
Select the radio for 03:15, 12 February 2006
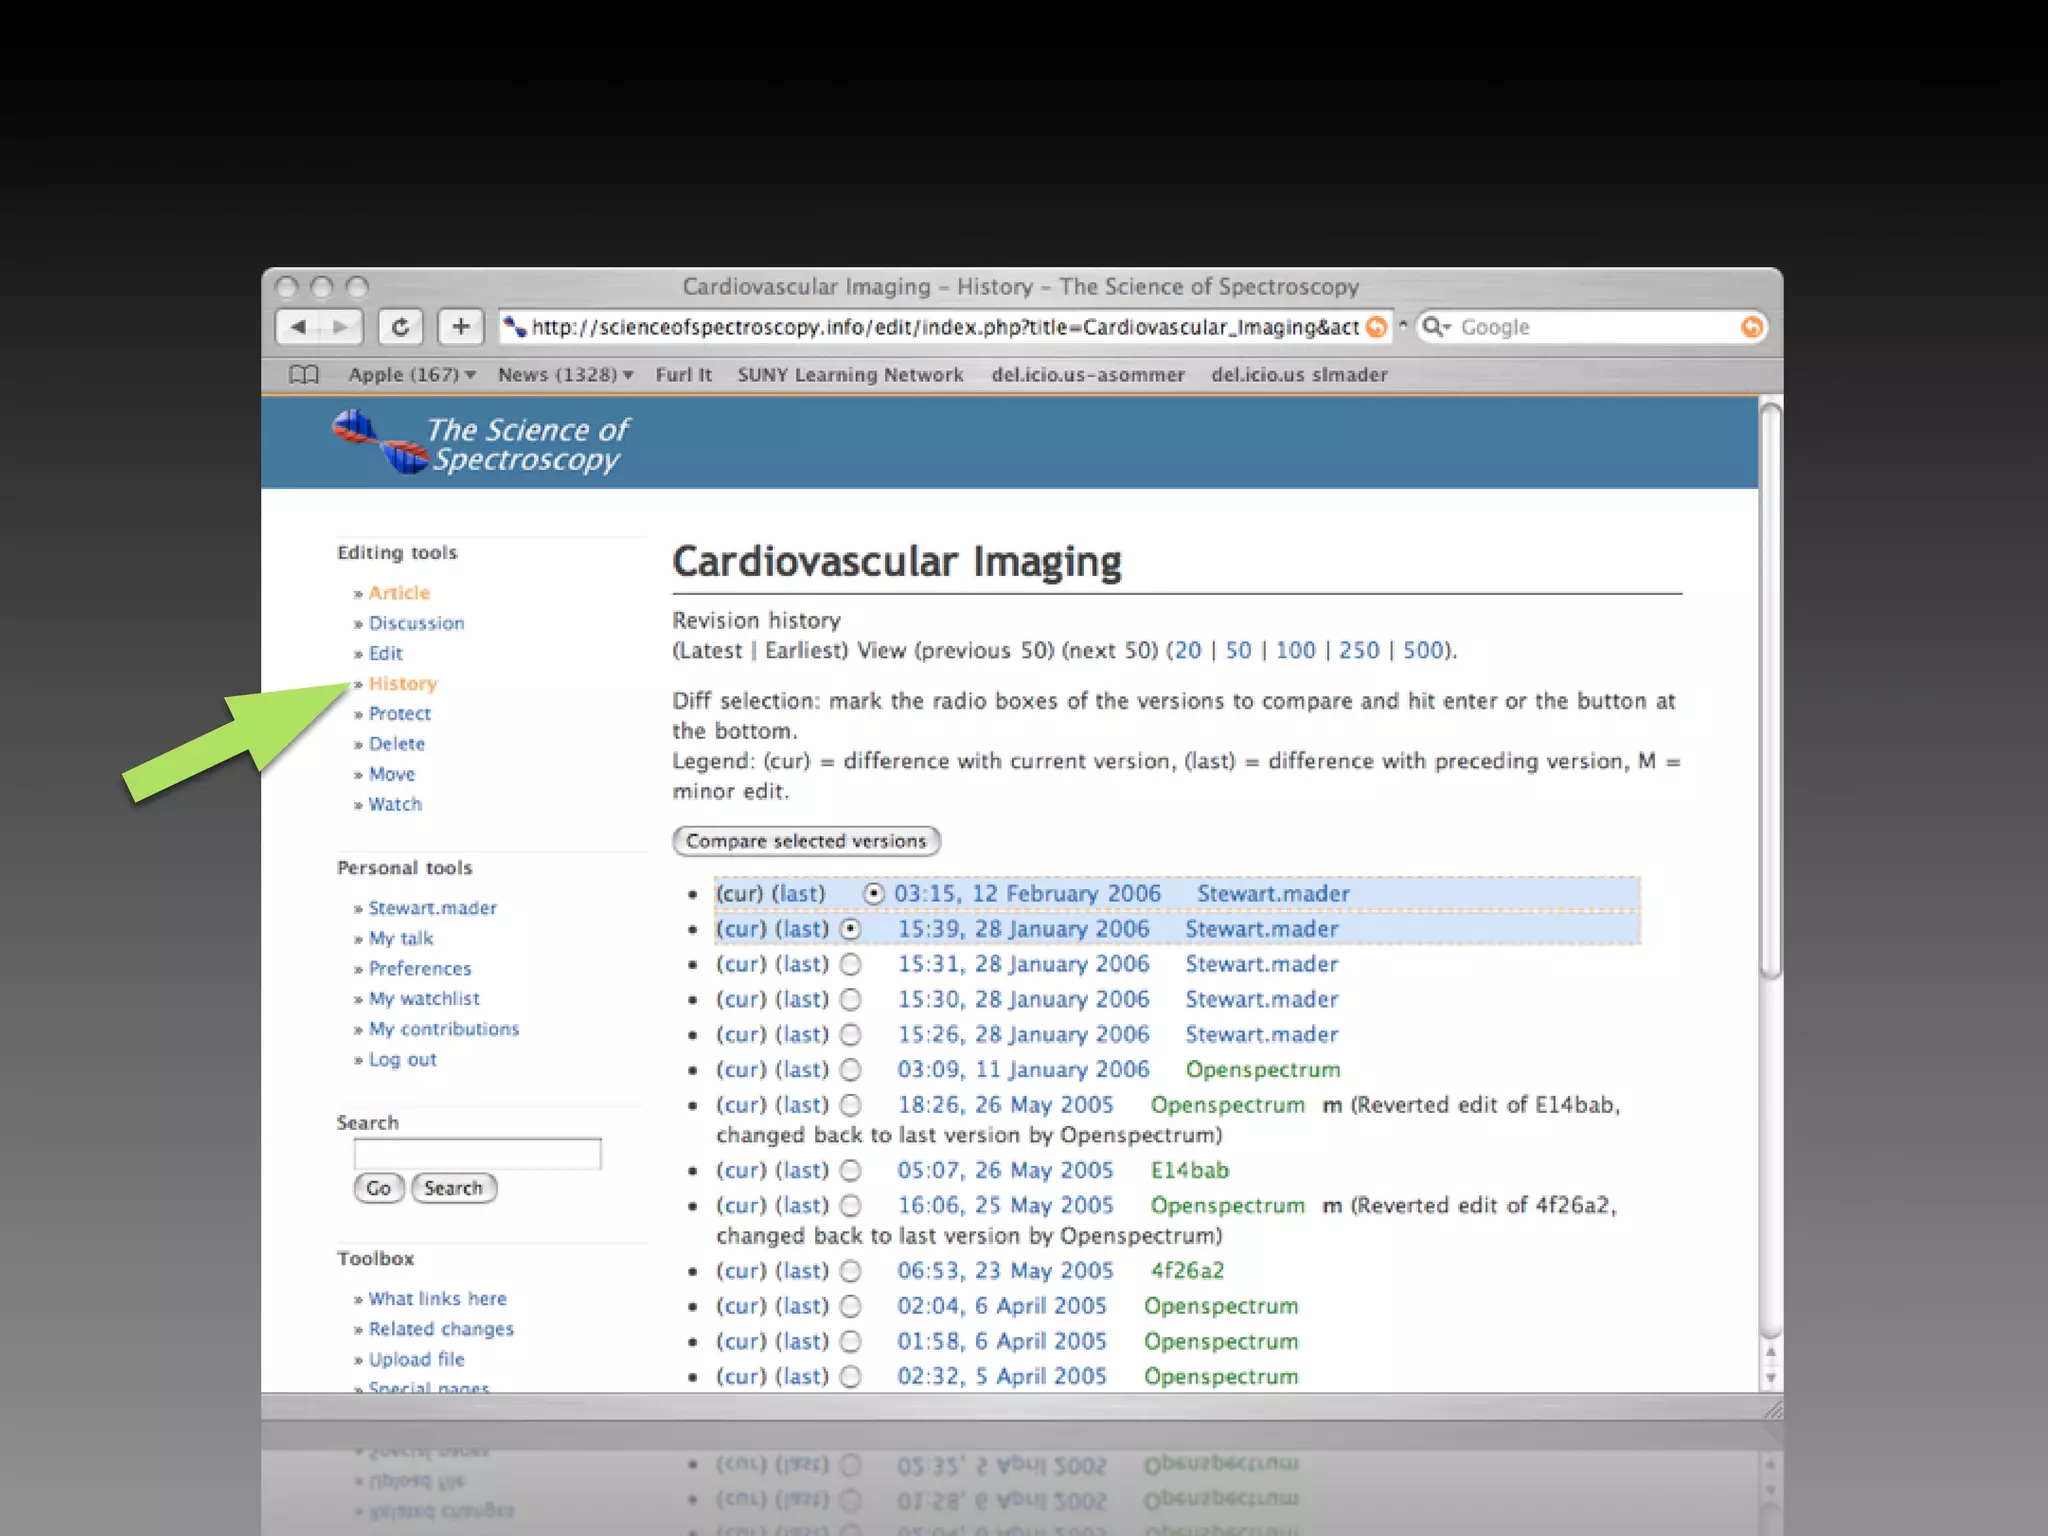(x=874, y=894)
